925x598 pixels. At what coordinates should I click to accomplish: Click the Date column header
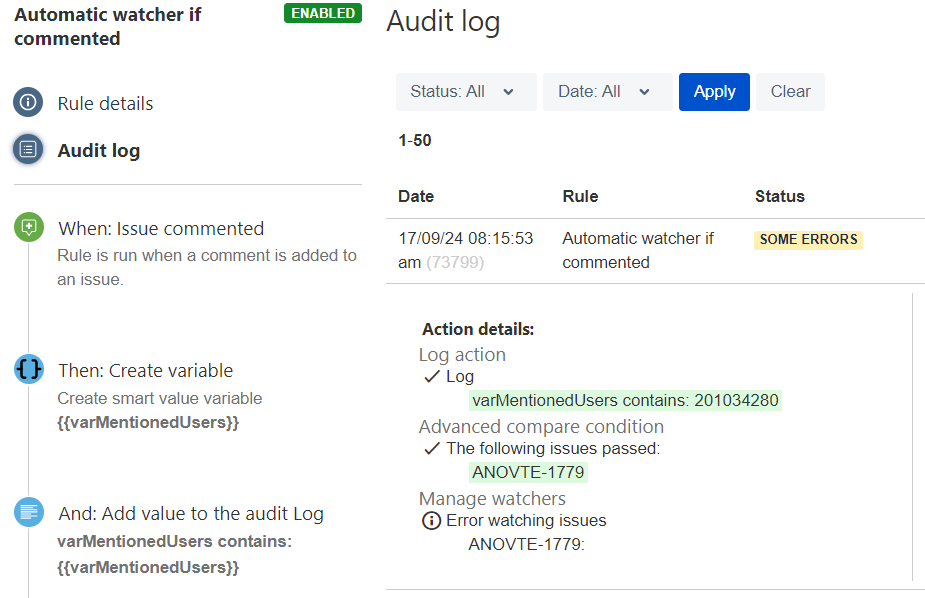pos(416,196)
